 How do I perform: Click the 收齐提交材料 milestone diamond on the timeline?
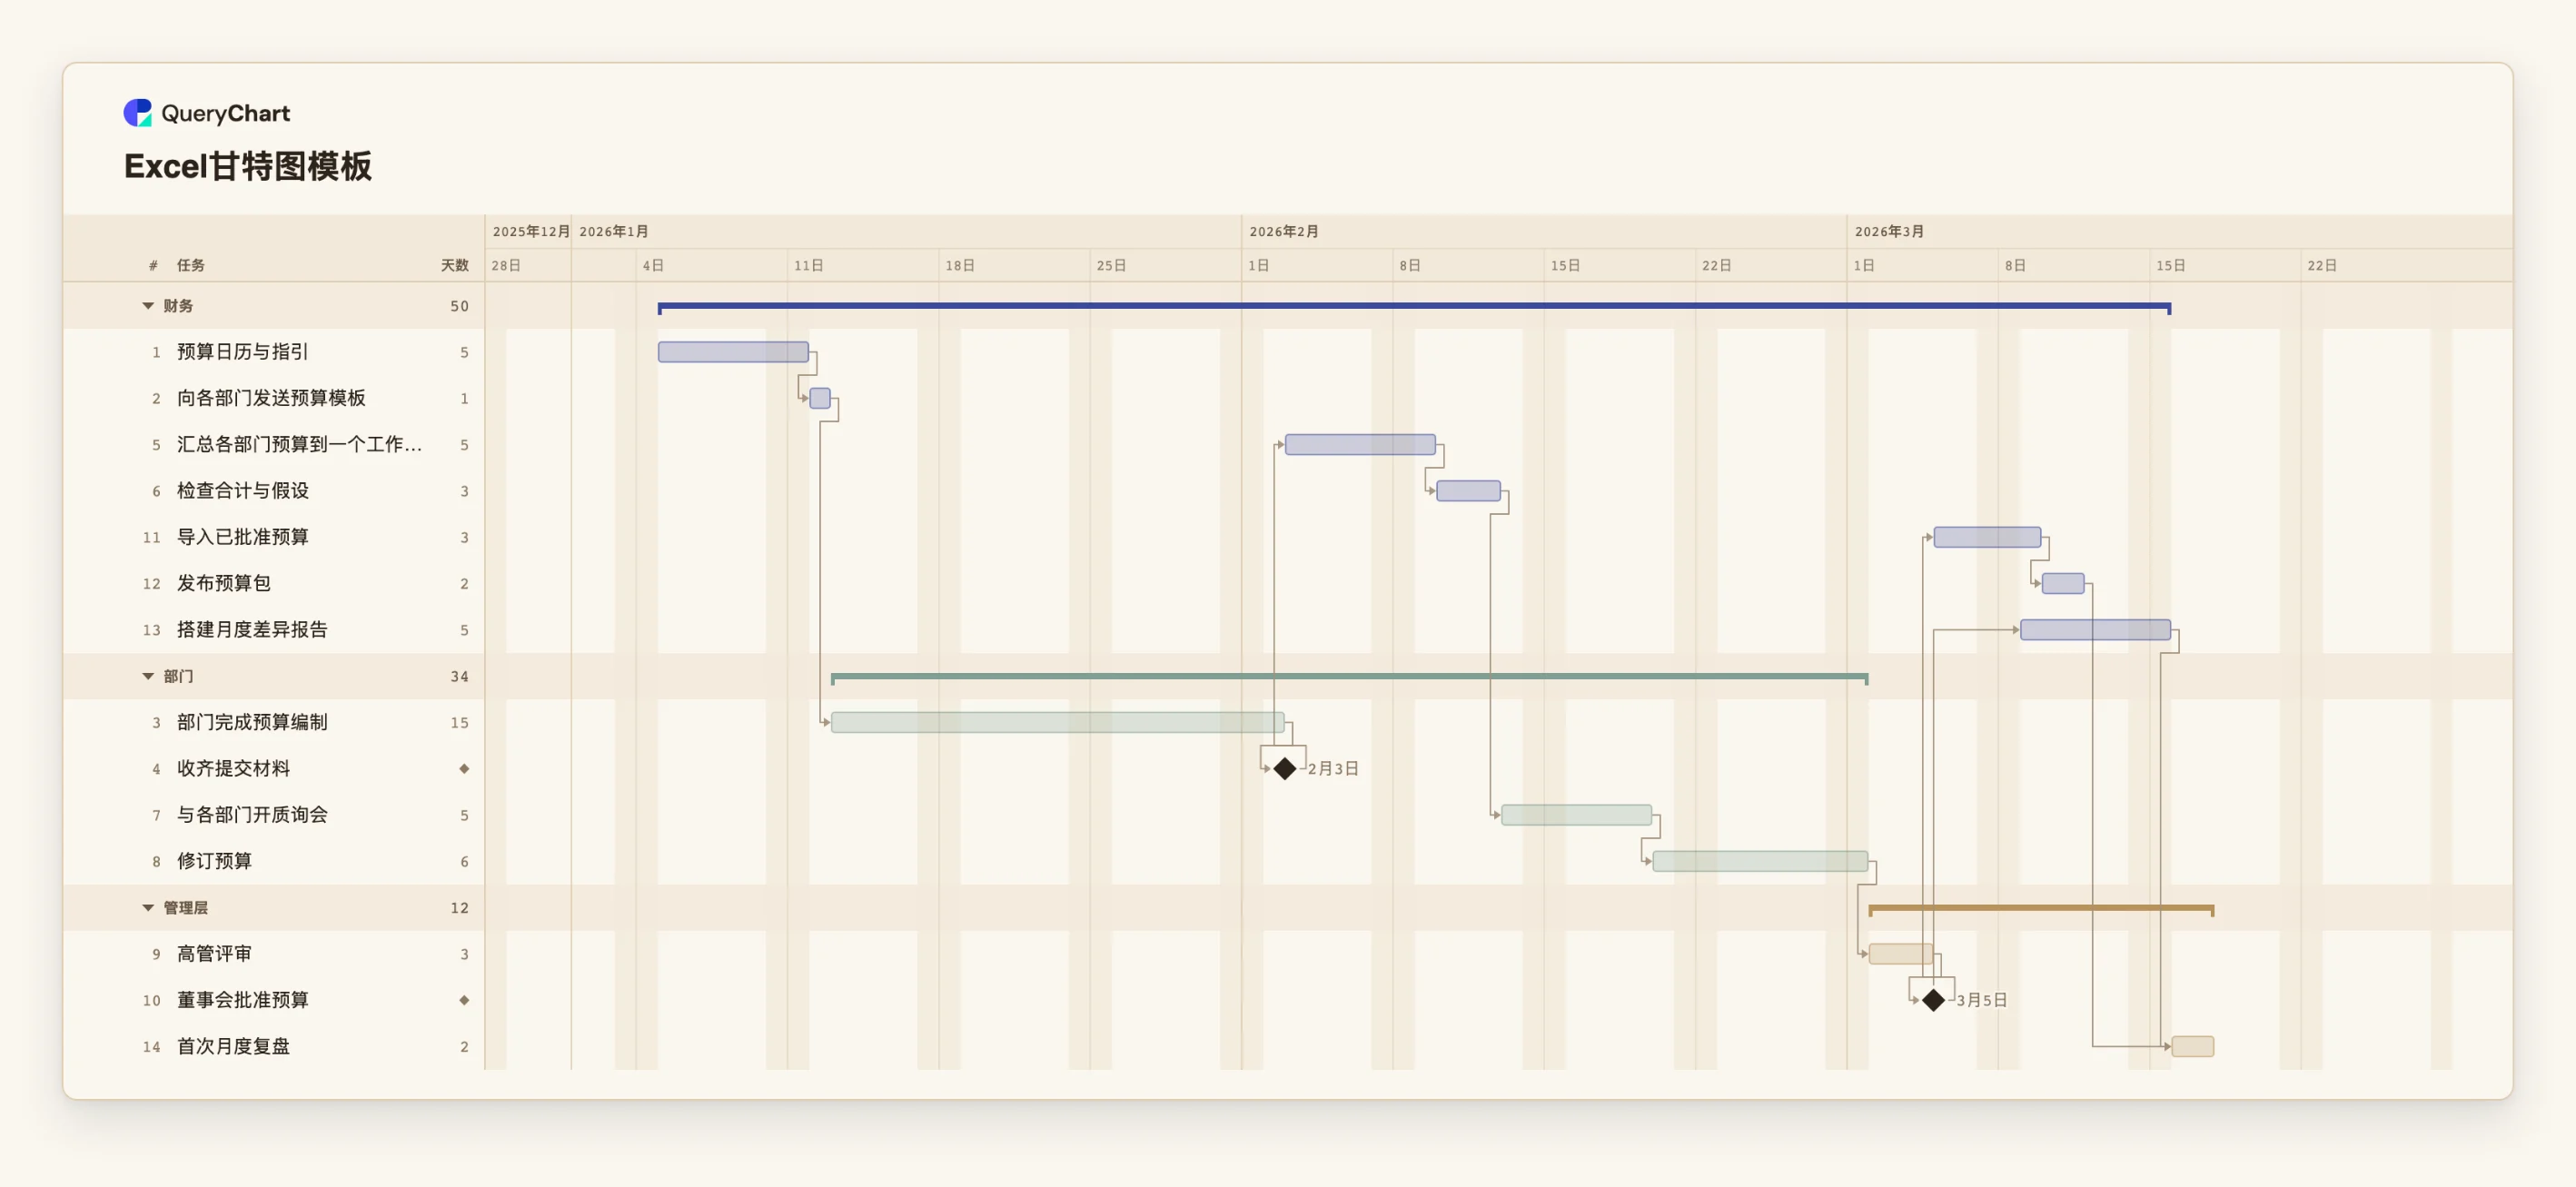click(1285, 768)
